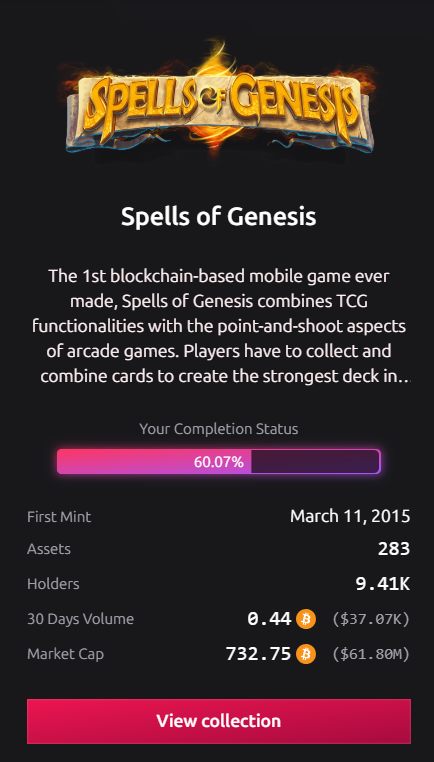Click the Holders value 9.41K
The height and width of the screenshot is (762, 434).
383,584
